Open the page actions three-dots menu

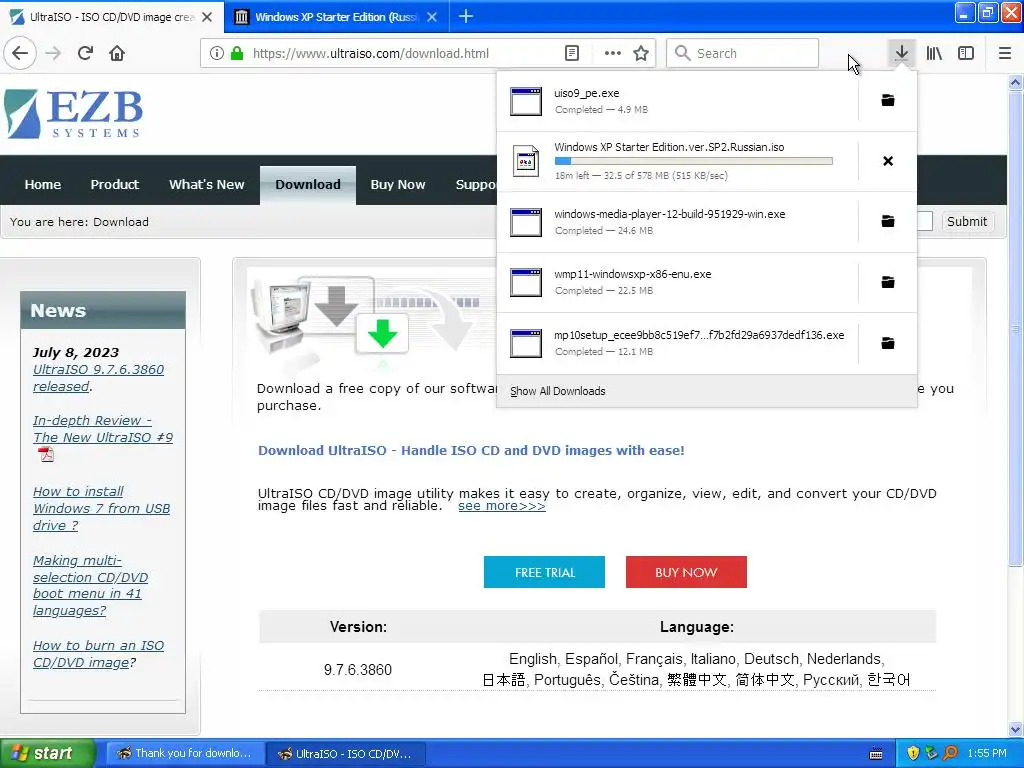pyautogui.click(x=613, y=53)
